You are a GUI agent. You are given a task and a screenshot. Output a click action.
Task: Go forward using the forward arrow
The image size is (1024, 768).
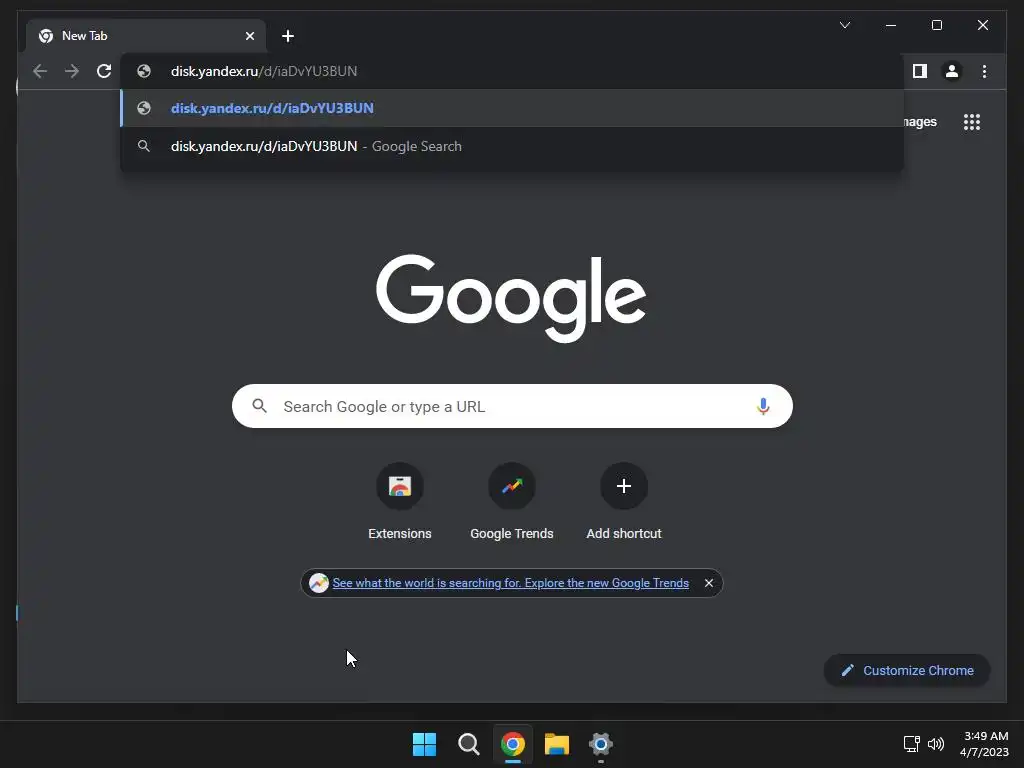click(72, 71)
